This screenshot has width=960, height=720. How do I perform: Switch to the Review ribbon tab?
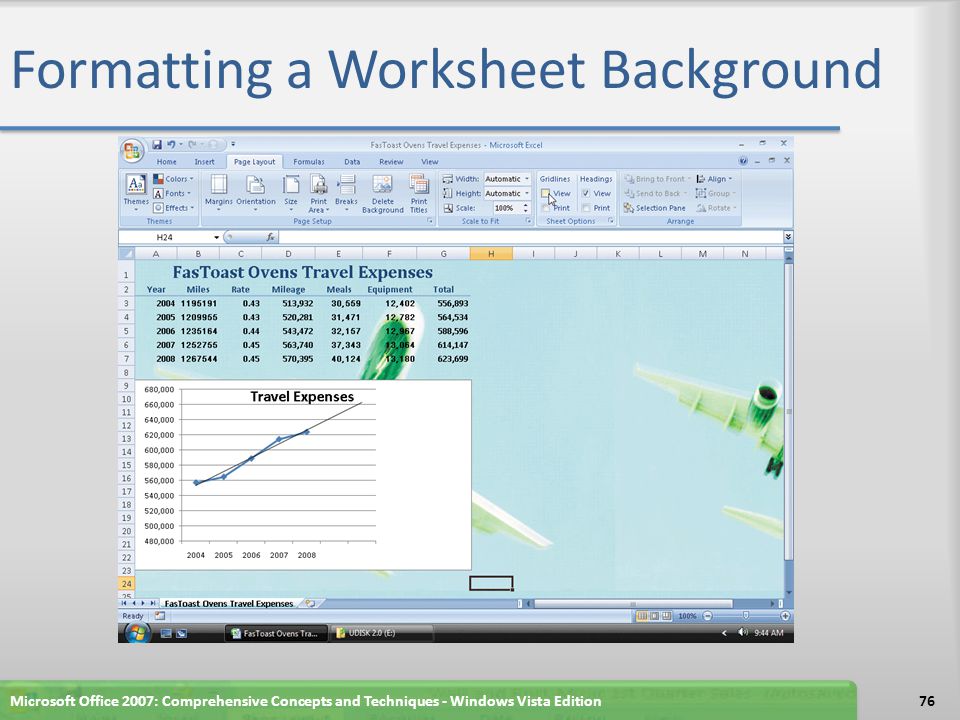pos(391,162)
